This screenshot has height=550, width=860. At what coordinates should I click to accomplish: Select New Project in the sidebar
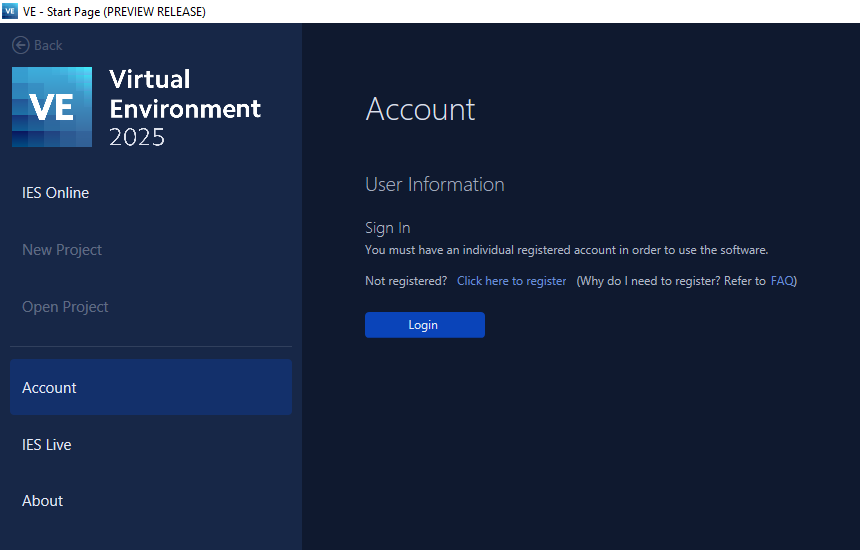pos(62,250)
